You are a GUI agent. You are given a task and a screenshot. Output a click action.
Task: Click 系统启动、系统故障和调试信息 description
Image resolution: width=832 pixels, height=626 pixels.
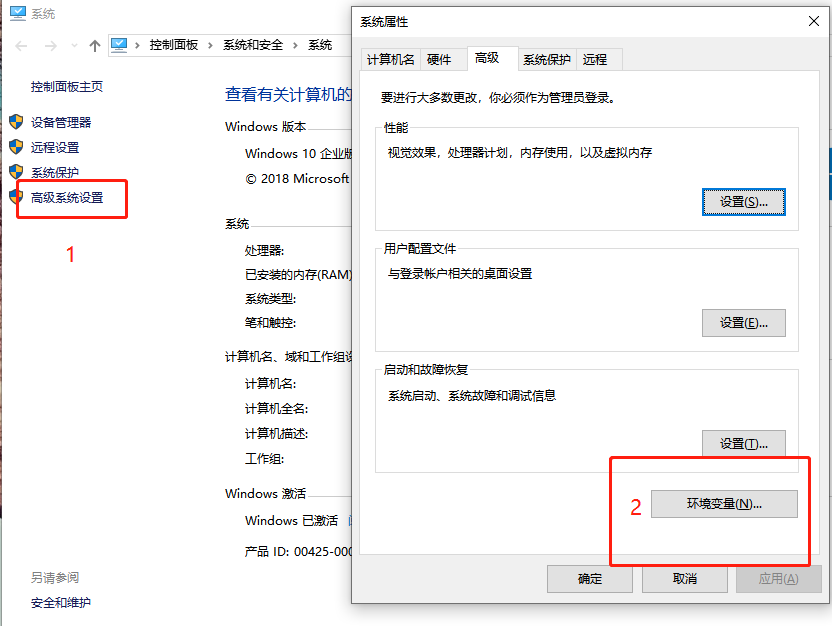[x=472, y=396]
